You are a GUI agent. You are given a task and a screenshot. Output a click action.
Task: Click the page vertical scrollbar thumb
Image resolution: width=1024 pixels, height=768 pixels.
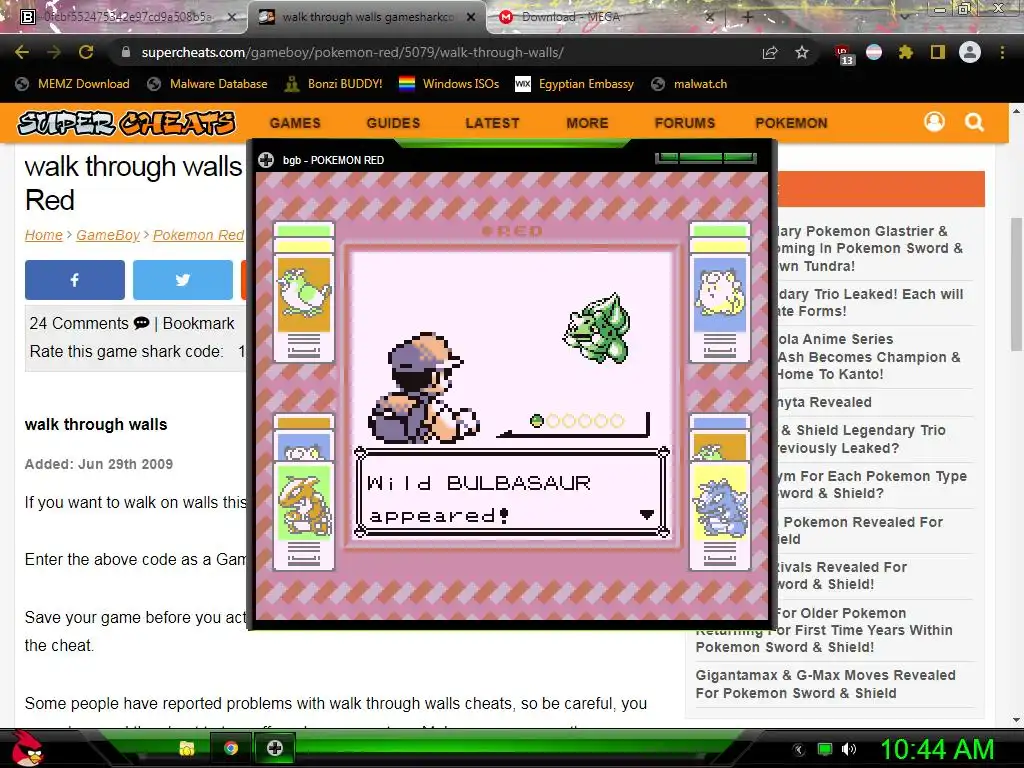coord(1017,285)
